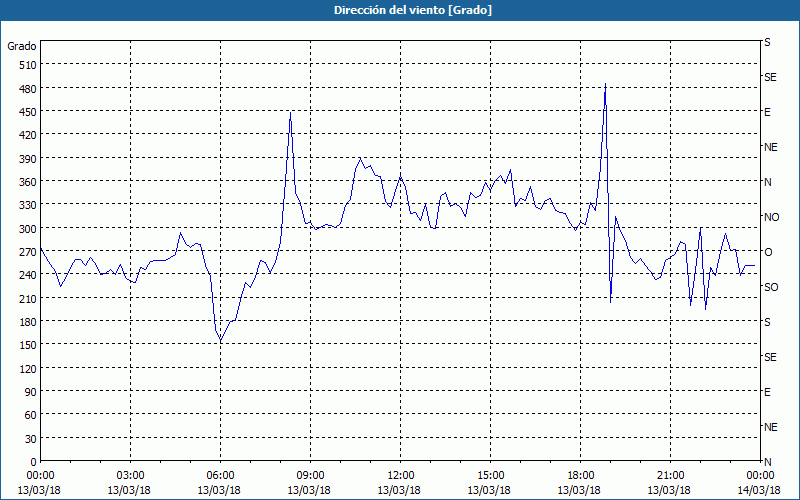Pick the 210 label on the left axis
Image resolution: width=800 pixels, height=500 pixels.
(x=28, y=298)
